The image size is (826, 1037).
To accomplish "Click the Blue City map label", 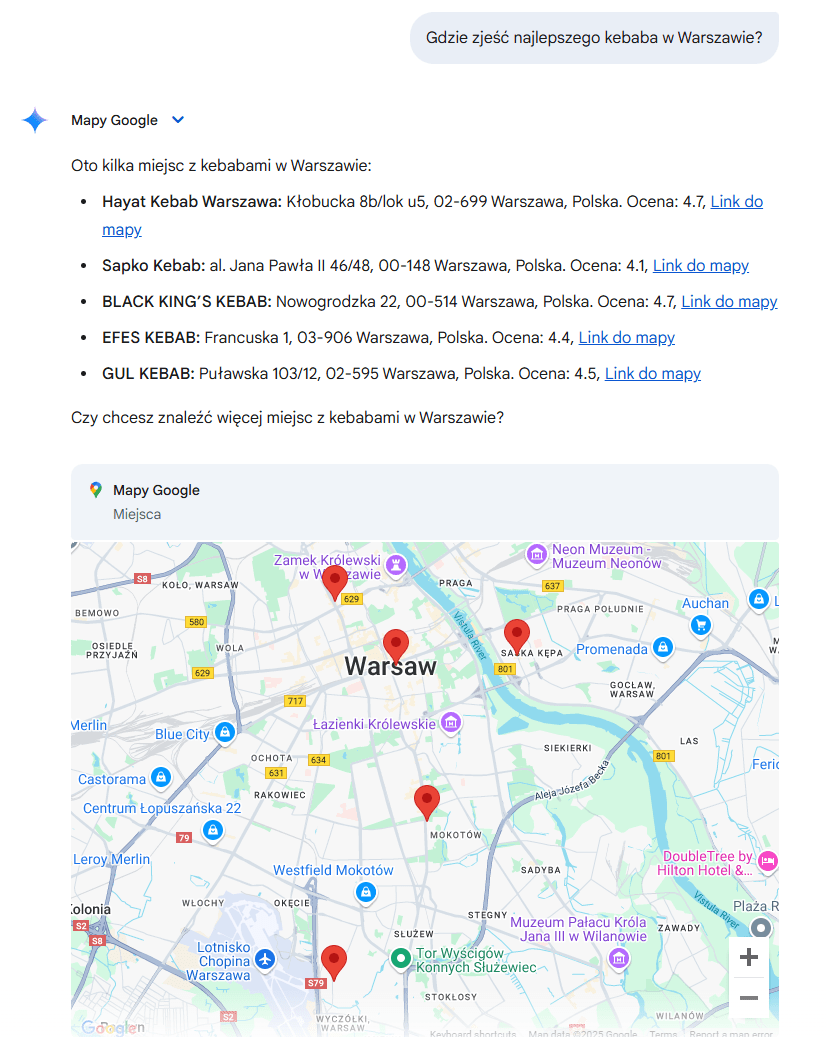I will pyautogui.click(x=183, y=734).
